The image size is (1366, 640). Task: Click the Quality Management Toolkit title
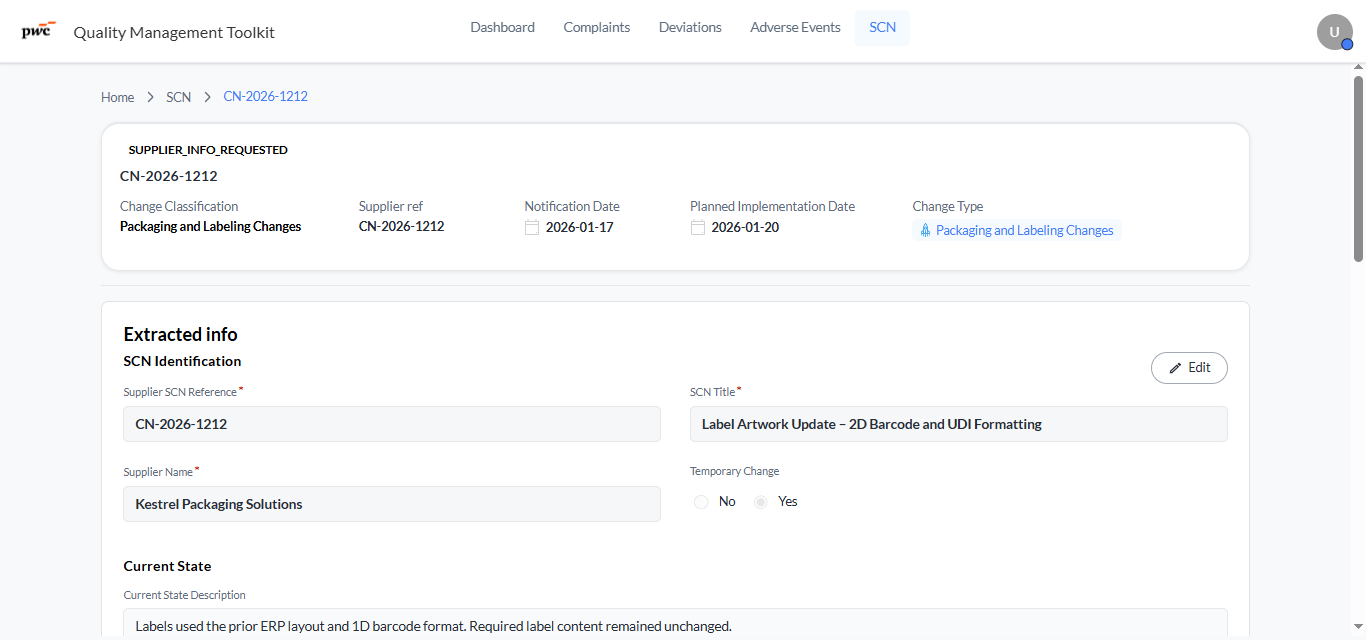pyautogui.click(x=174, y=33)
